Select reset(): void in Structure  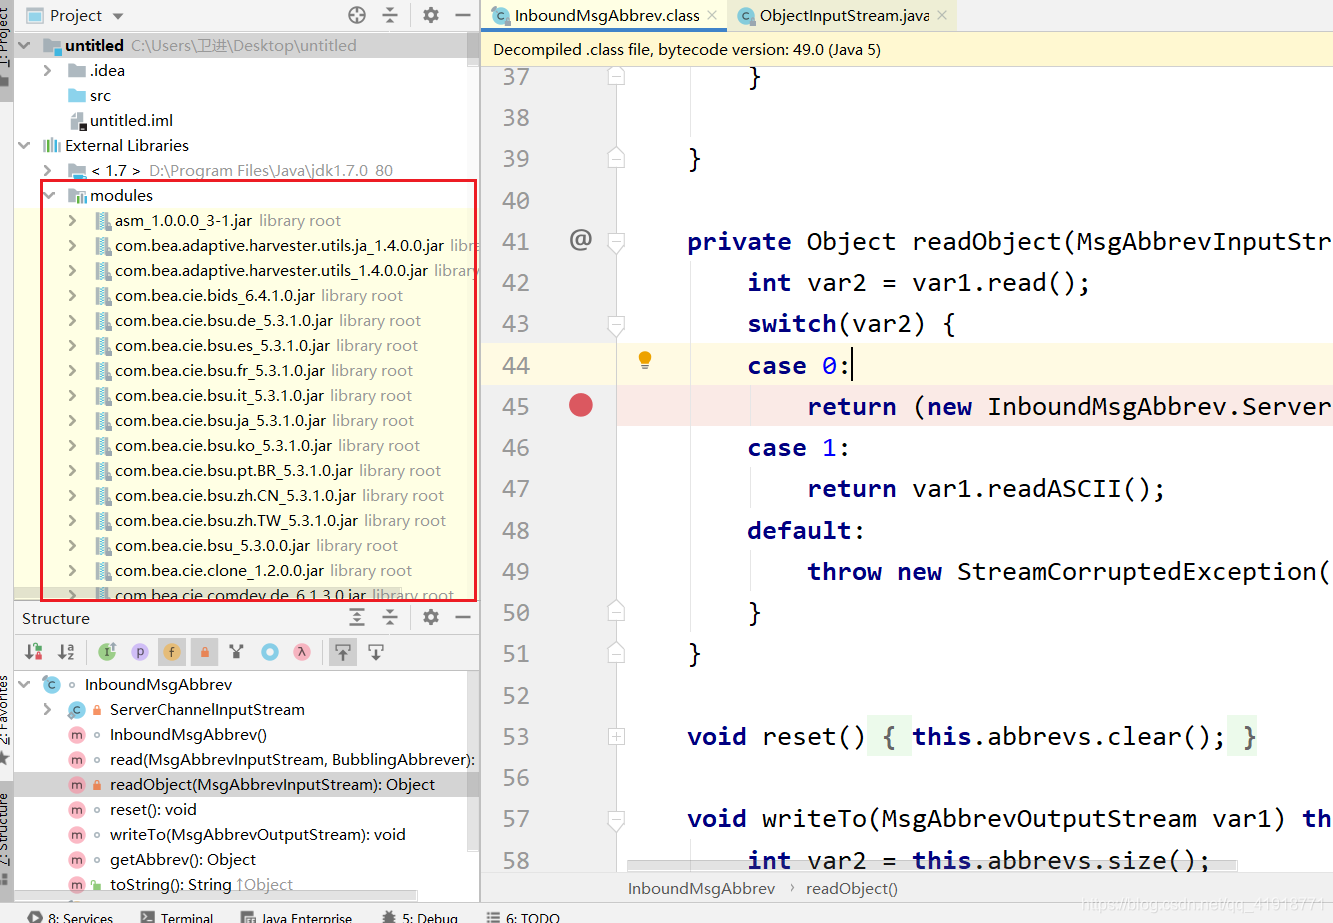pyautogui.click(x=153, y=809)
